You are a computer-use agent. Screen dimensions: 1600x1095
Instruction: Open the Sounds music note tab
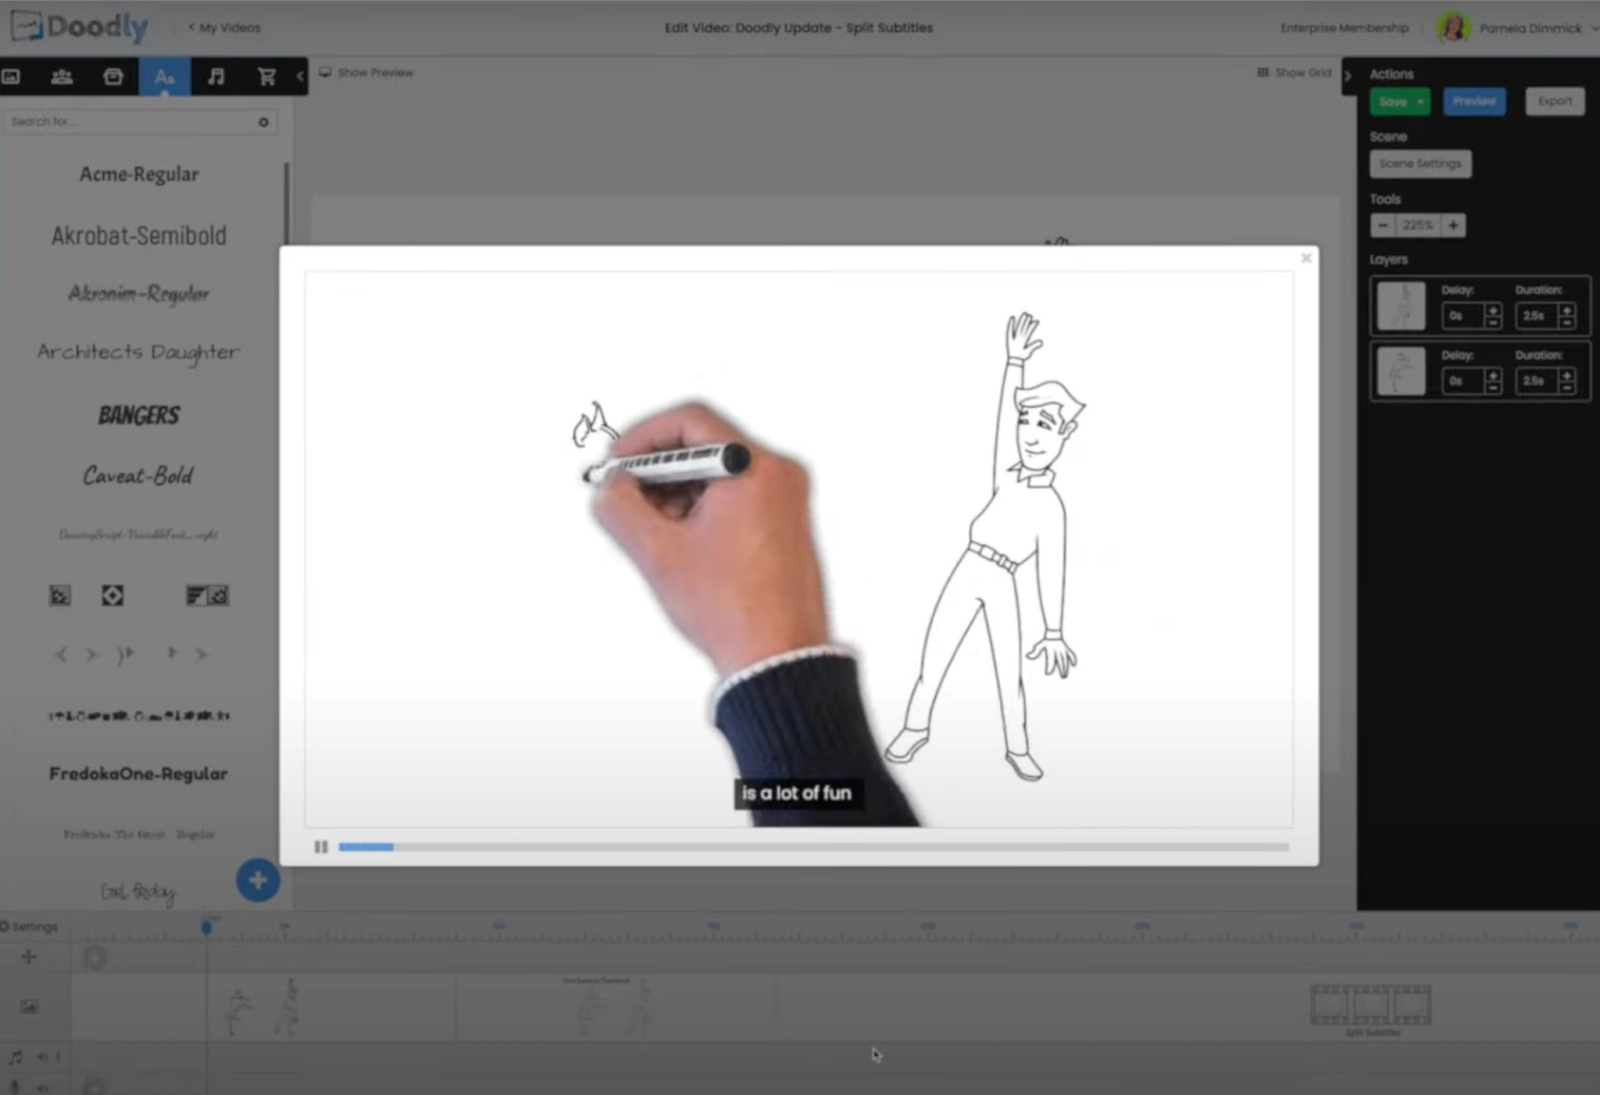[x=216, y=76]
